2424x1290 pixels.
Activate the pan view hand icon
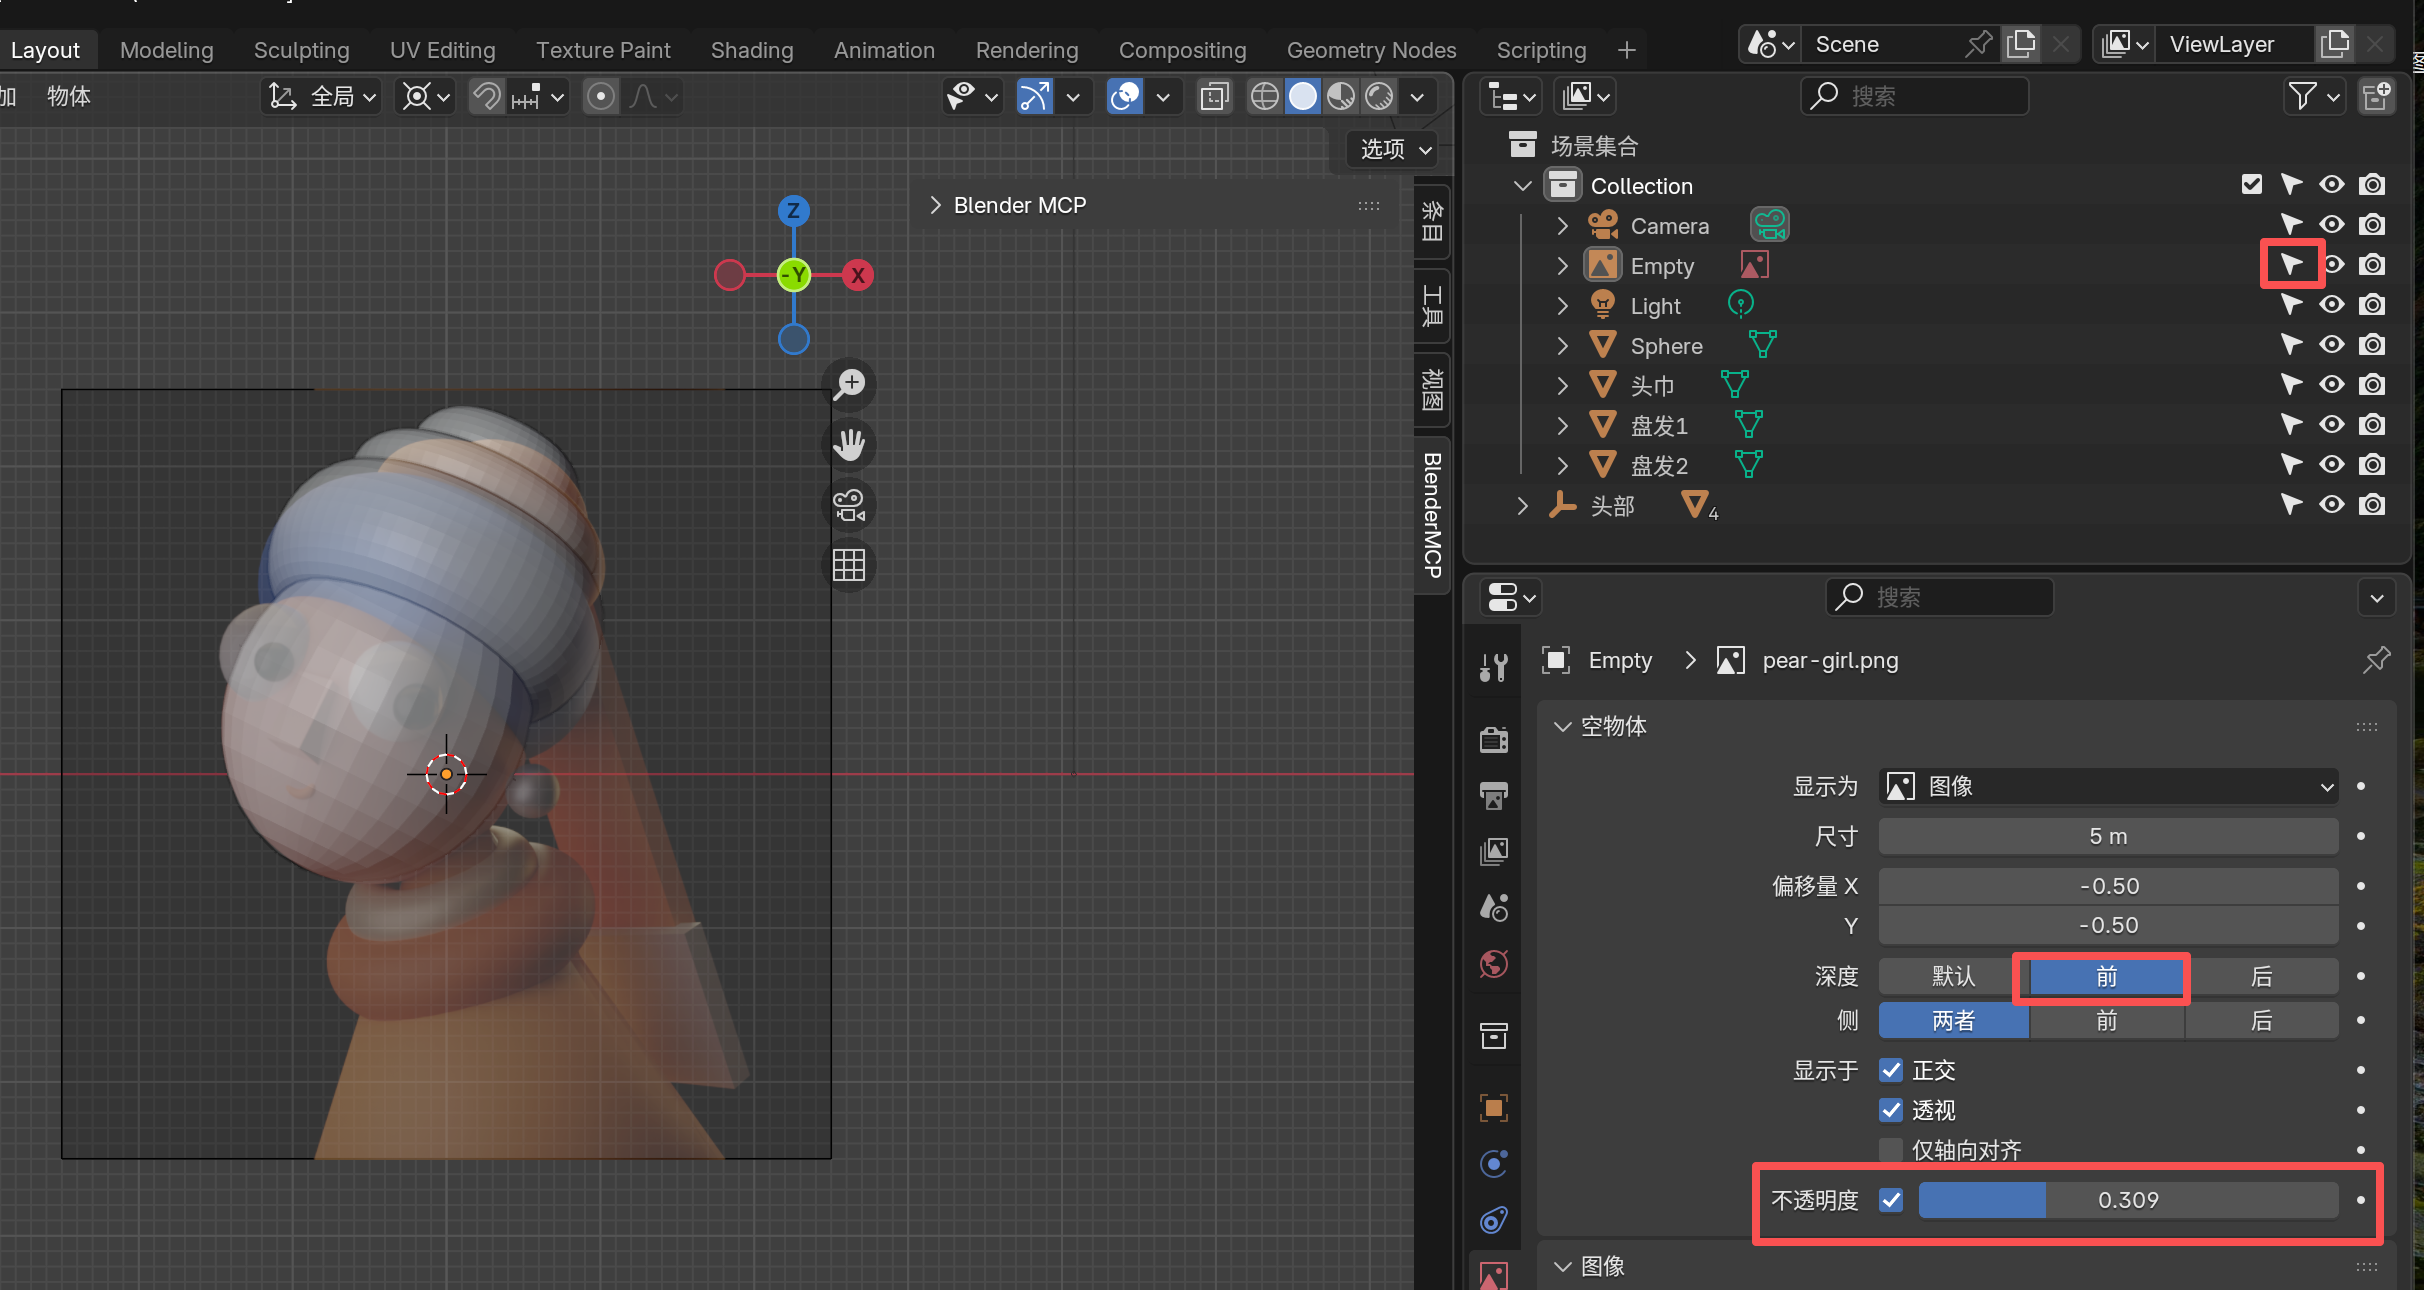coord(849,445)
